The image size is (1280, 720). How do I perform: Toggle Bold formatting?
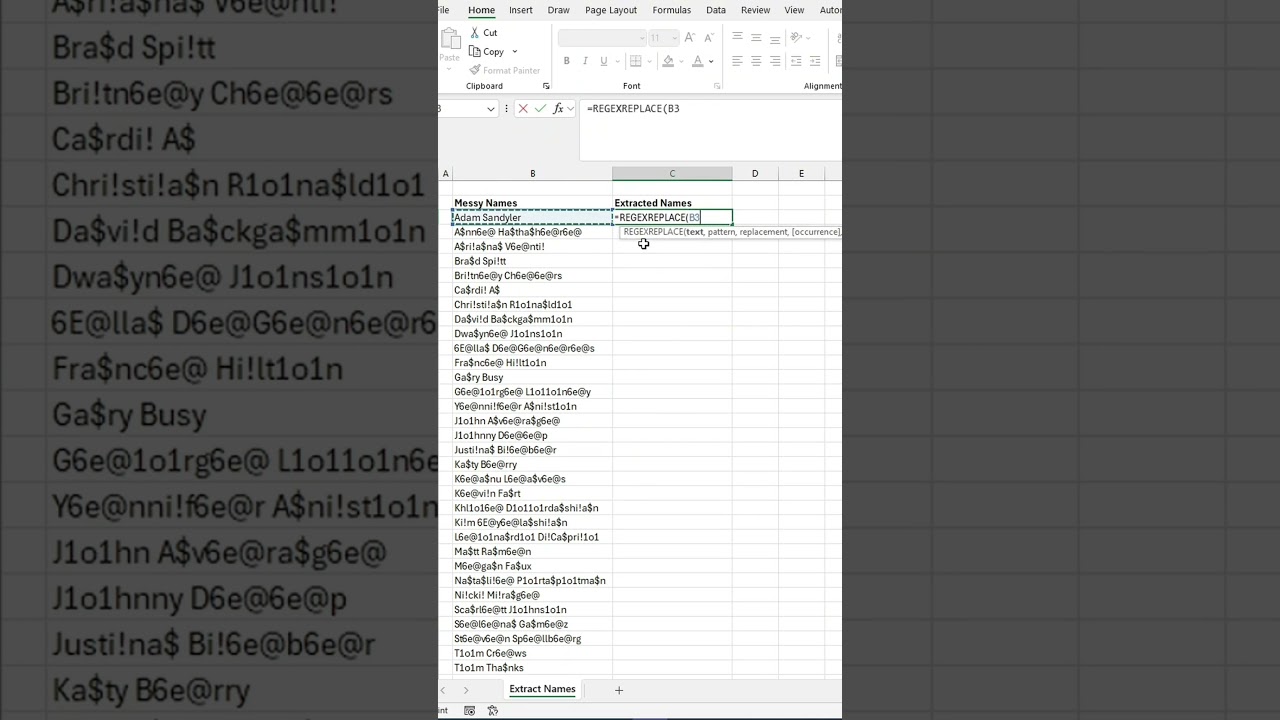[x=567, y=61]
